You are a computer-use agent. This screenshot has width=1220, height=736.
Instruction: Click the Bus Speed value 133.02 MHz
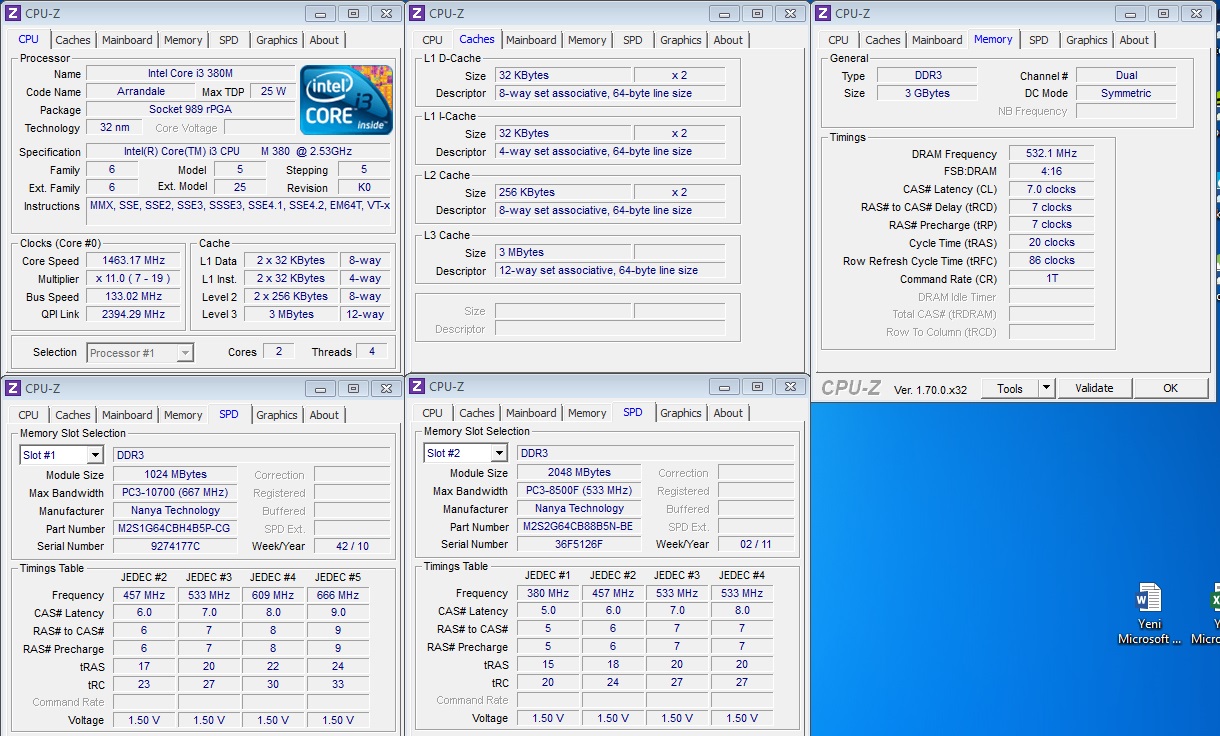(132, 296)
